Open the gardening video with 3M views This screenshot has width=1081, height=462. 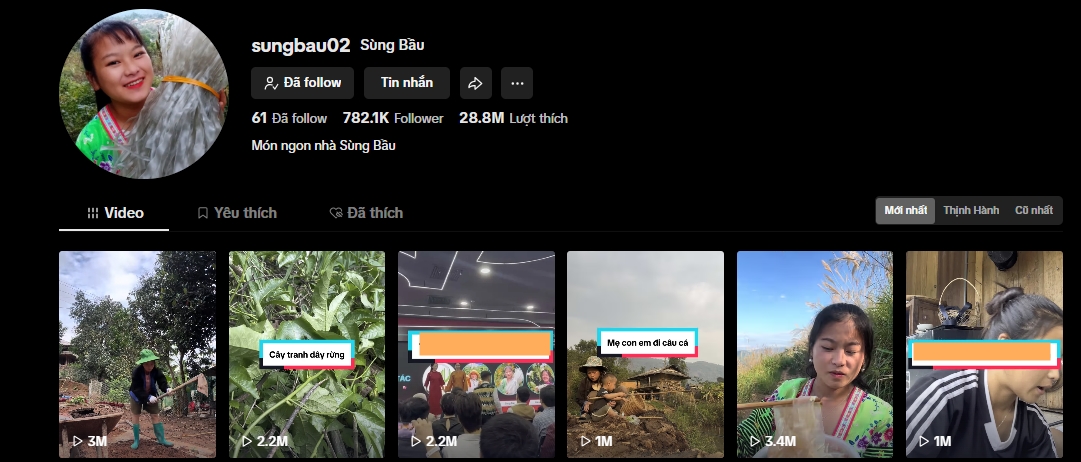coord(137,354)
